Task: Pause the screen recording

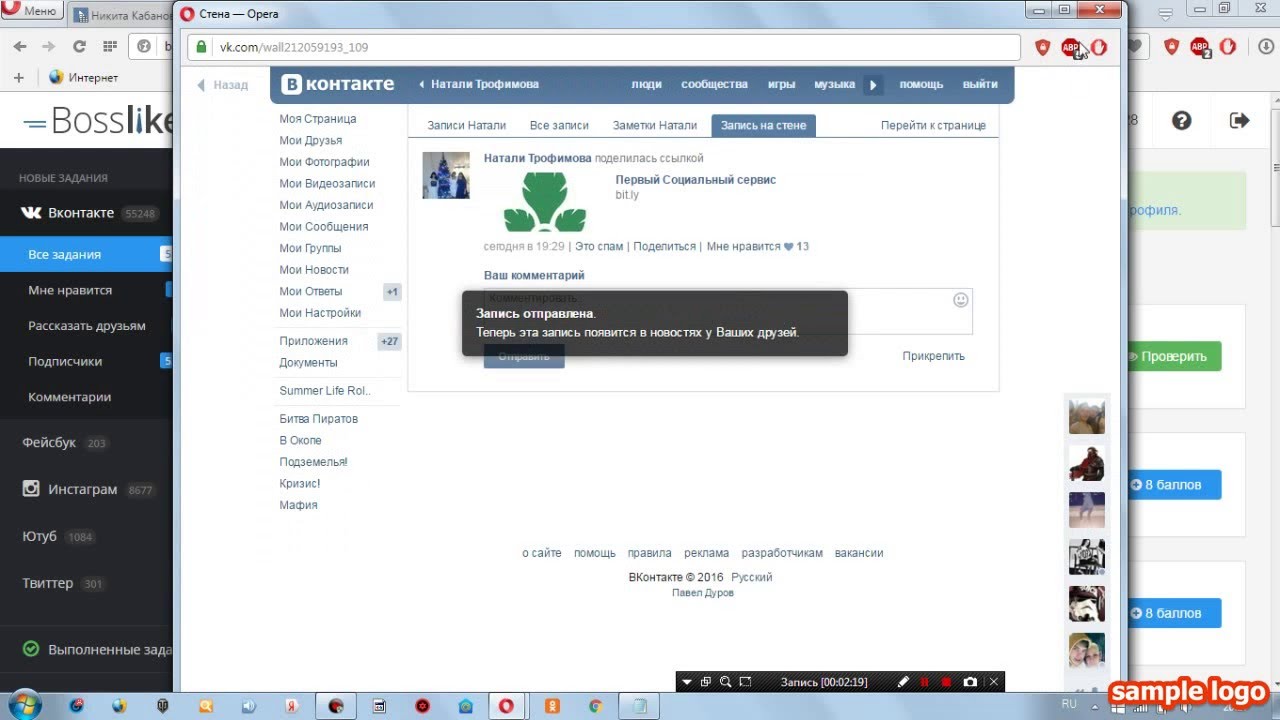Action: (x=925, y=682)
